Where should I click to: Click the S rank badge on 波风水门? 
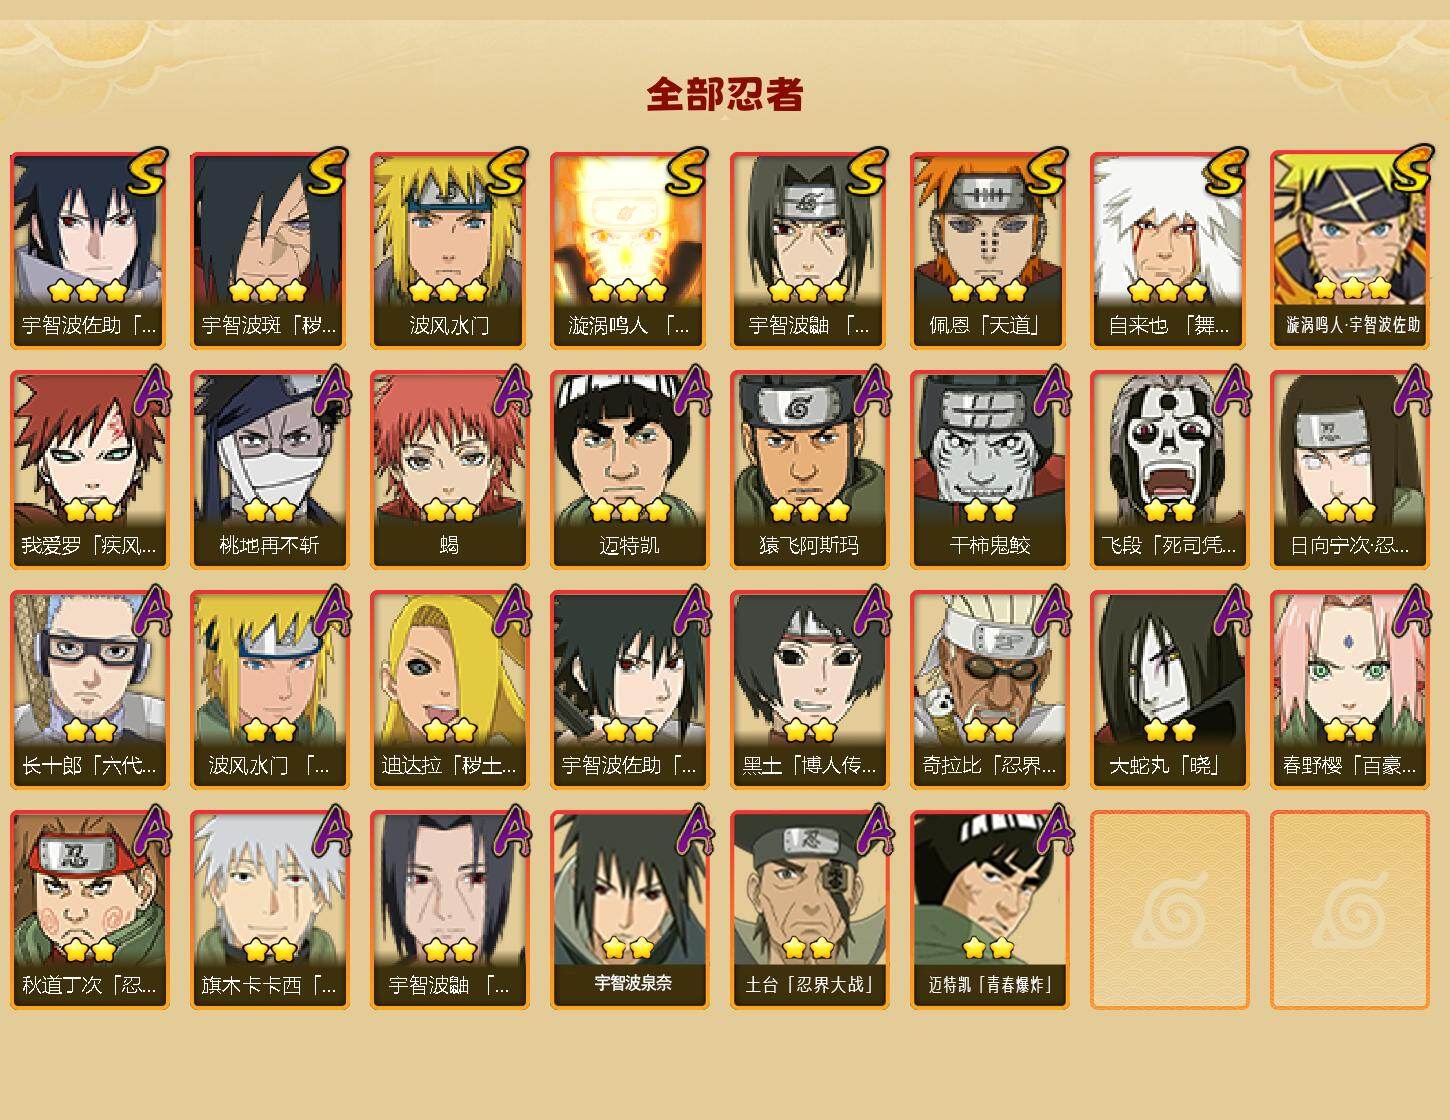[506, 170]
